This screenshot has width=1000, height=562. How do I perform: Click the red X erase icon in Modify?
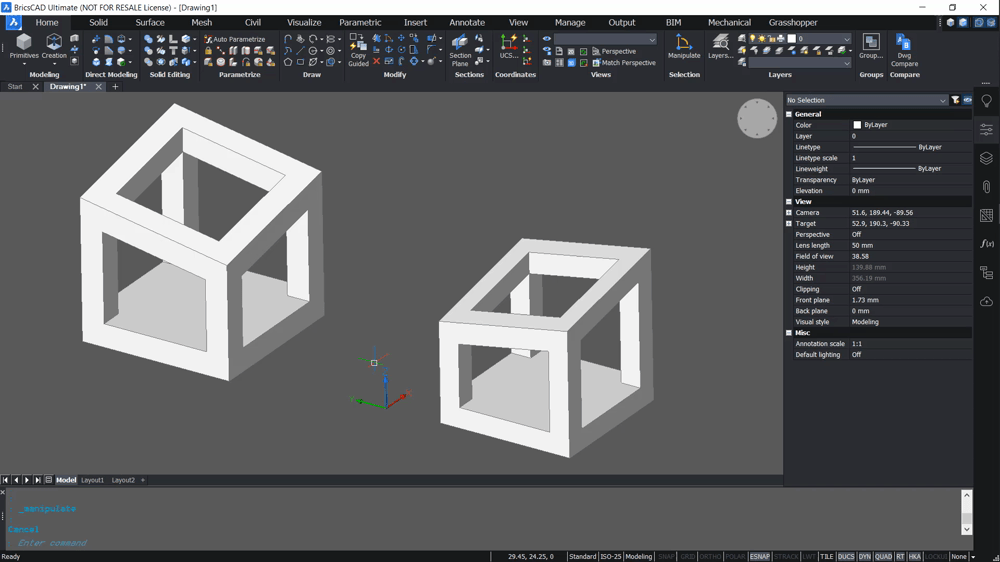(376, 61)
